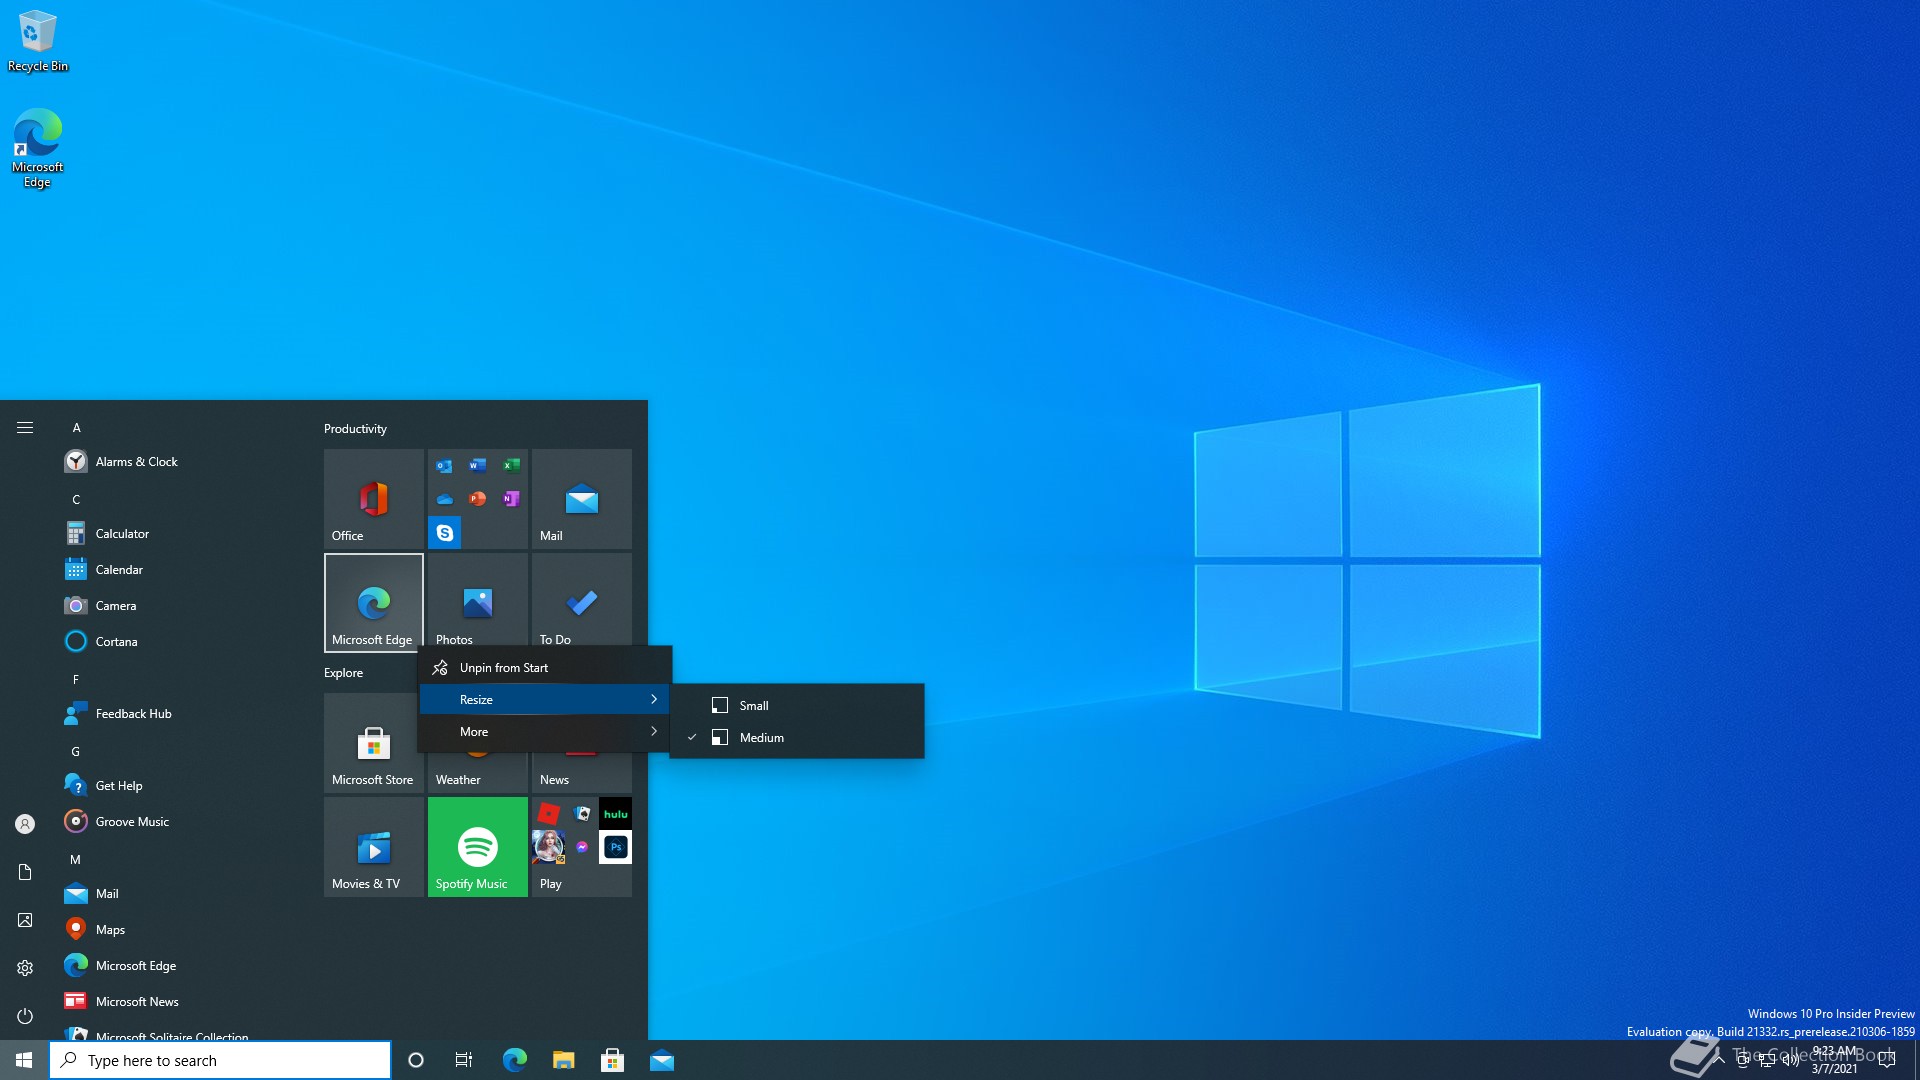Click the Productivity group header
Screen dimensions: 1920x1080
tap(355, 429)
